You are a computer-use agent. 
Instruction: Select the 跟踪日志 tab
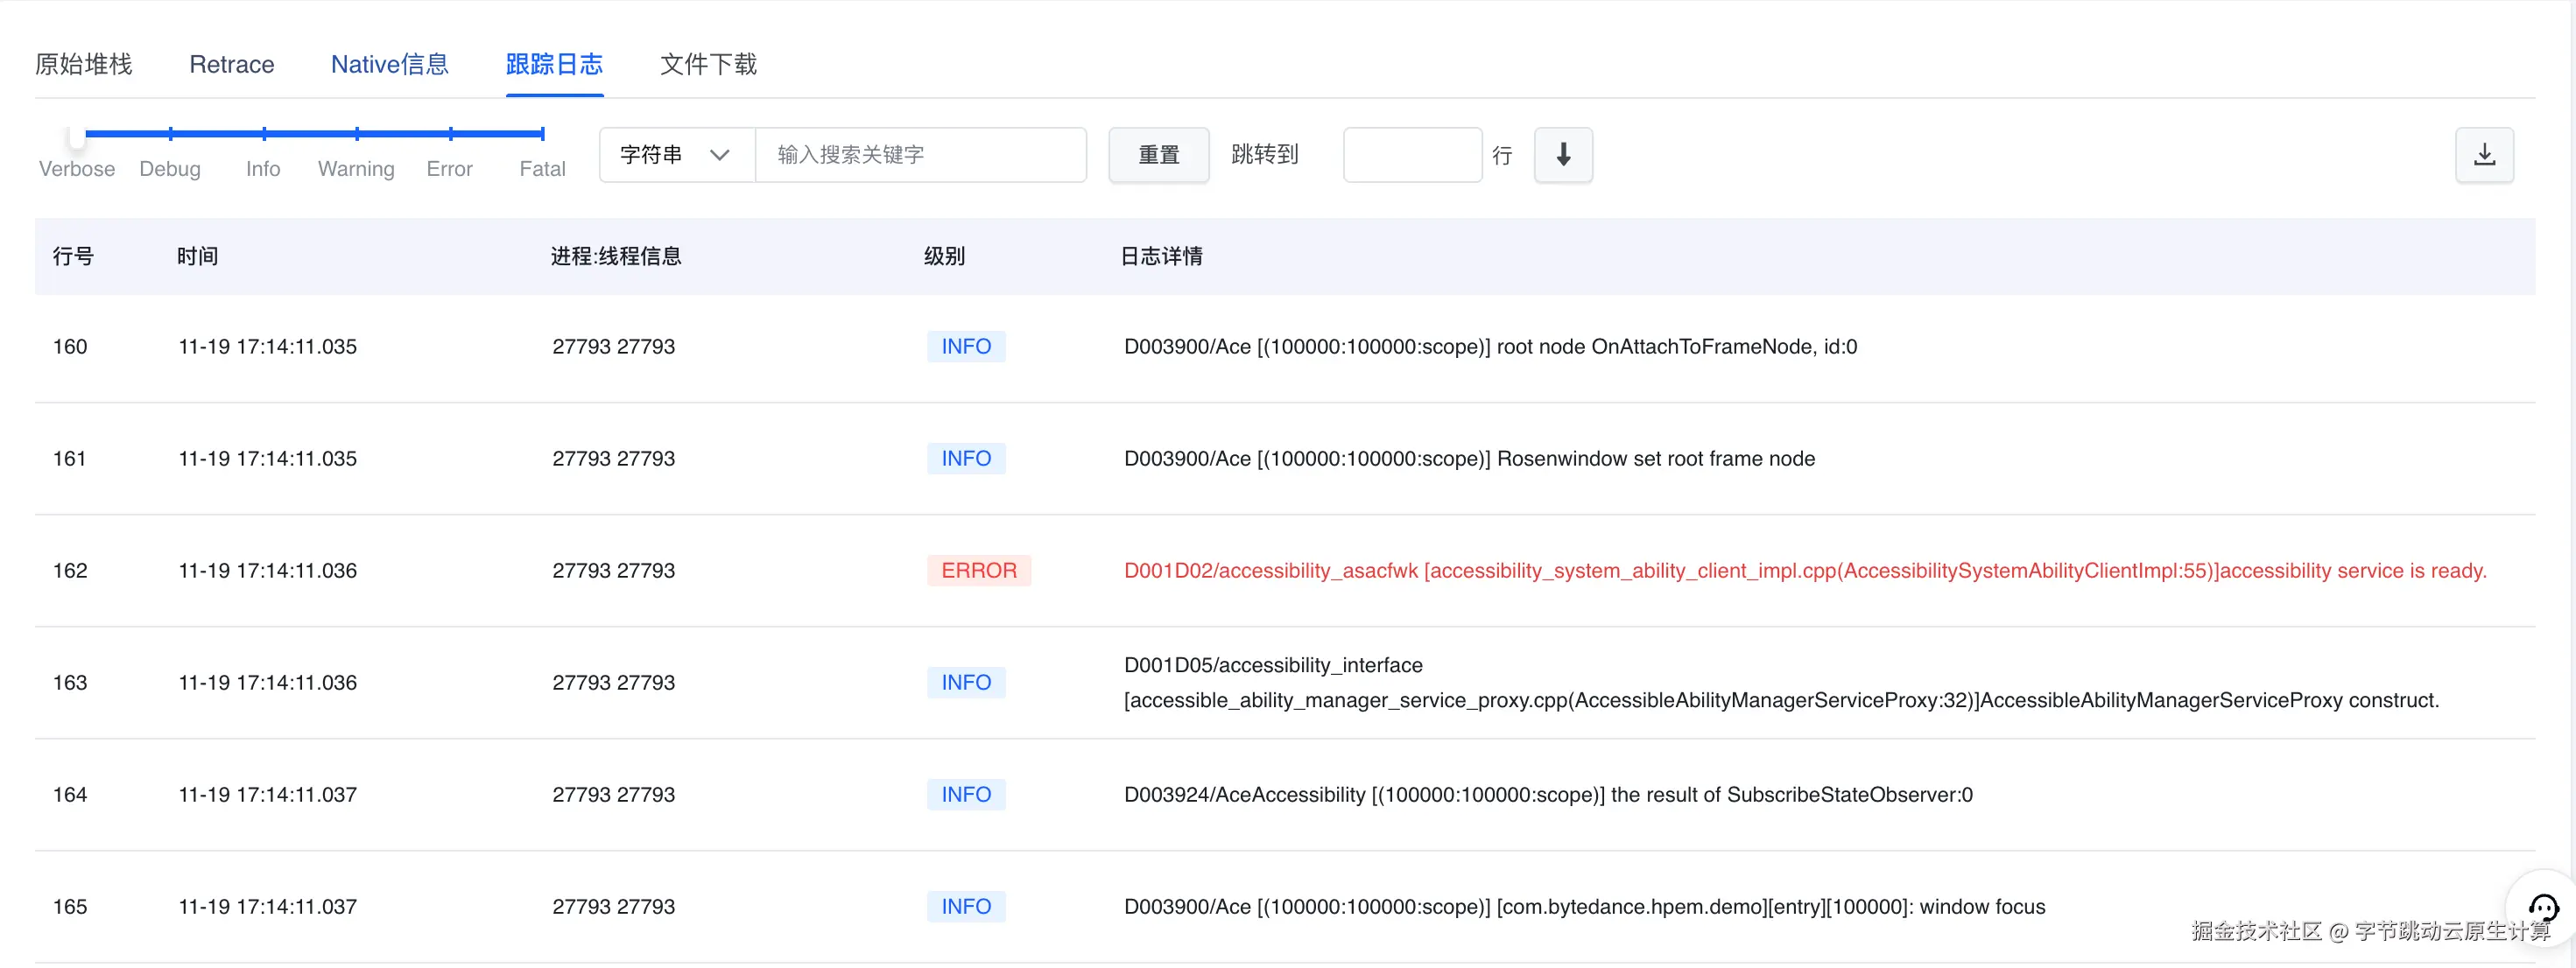(554, 65)
